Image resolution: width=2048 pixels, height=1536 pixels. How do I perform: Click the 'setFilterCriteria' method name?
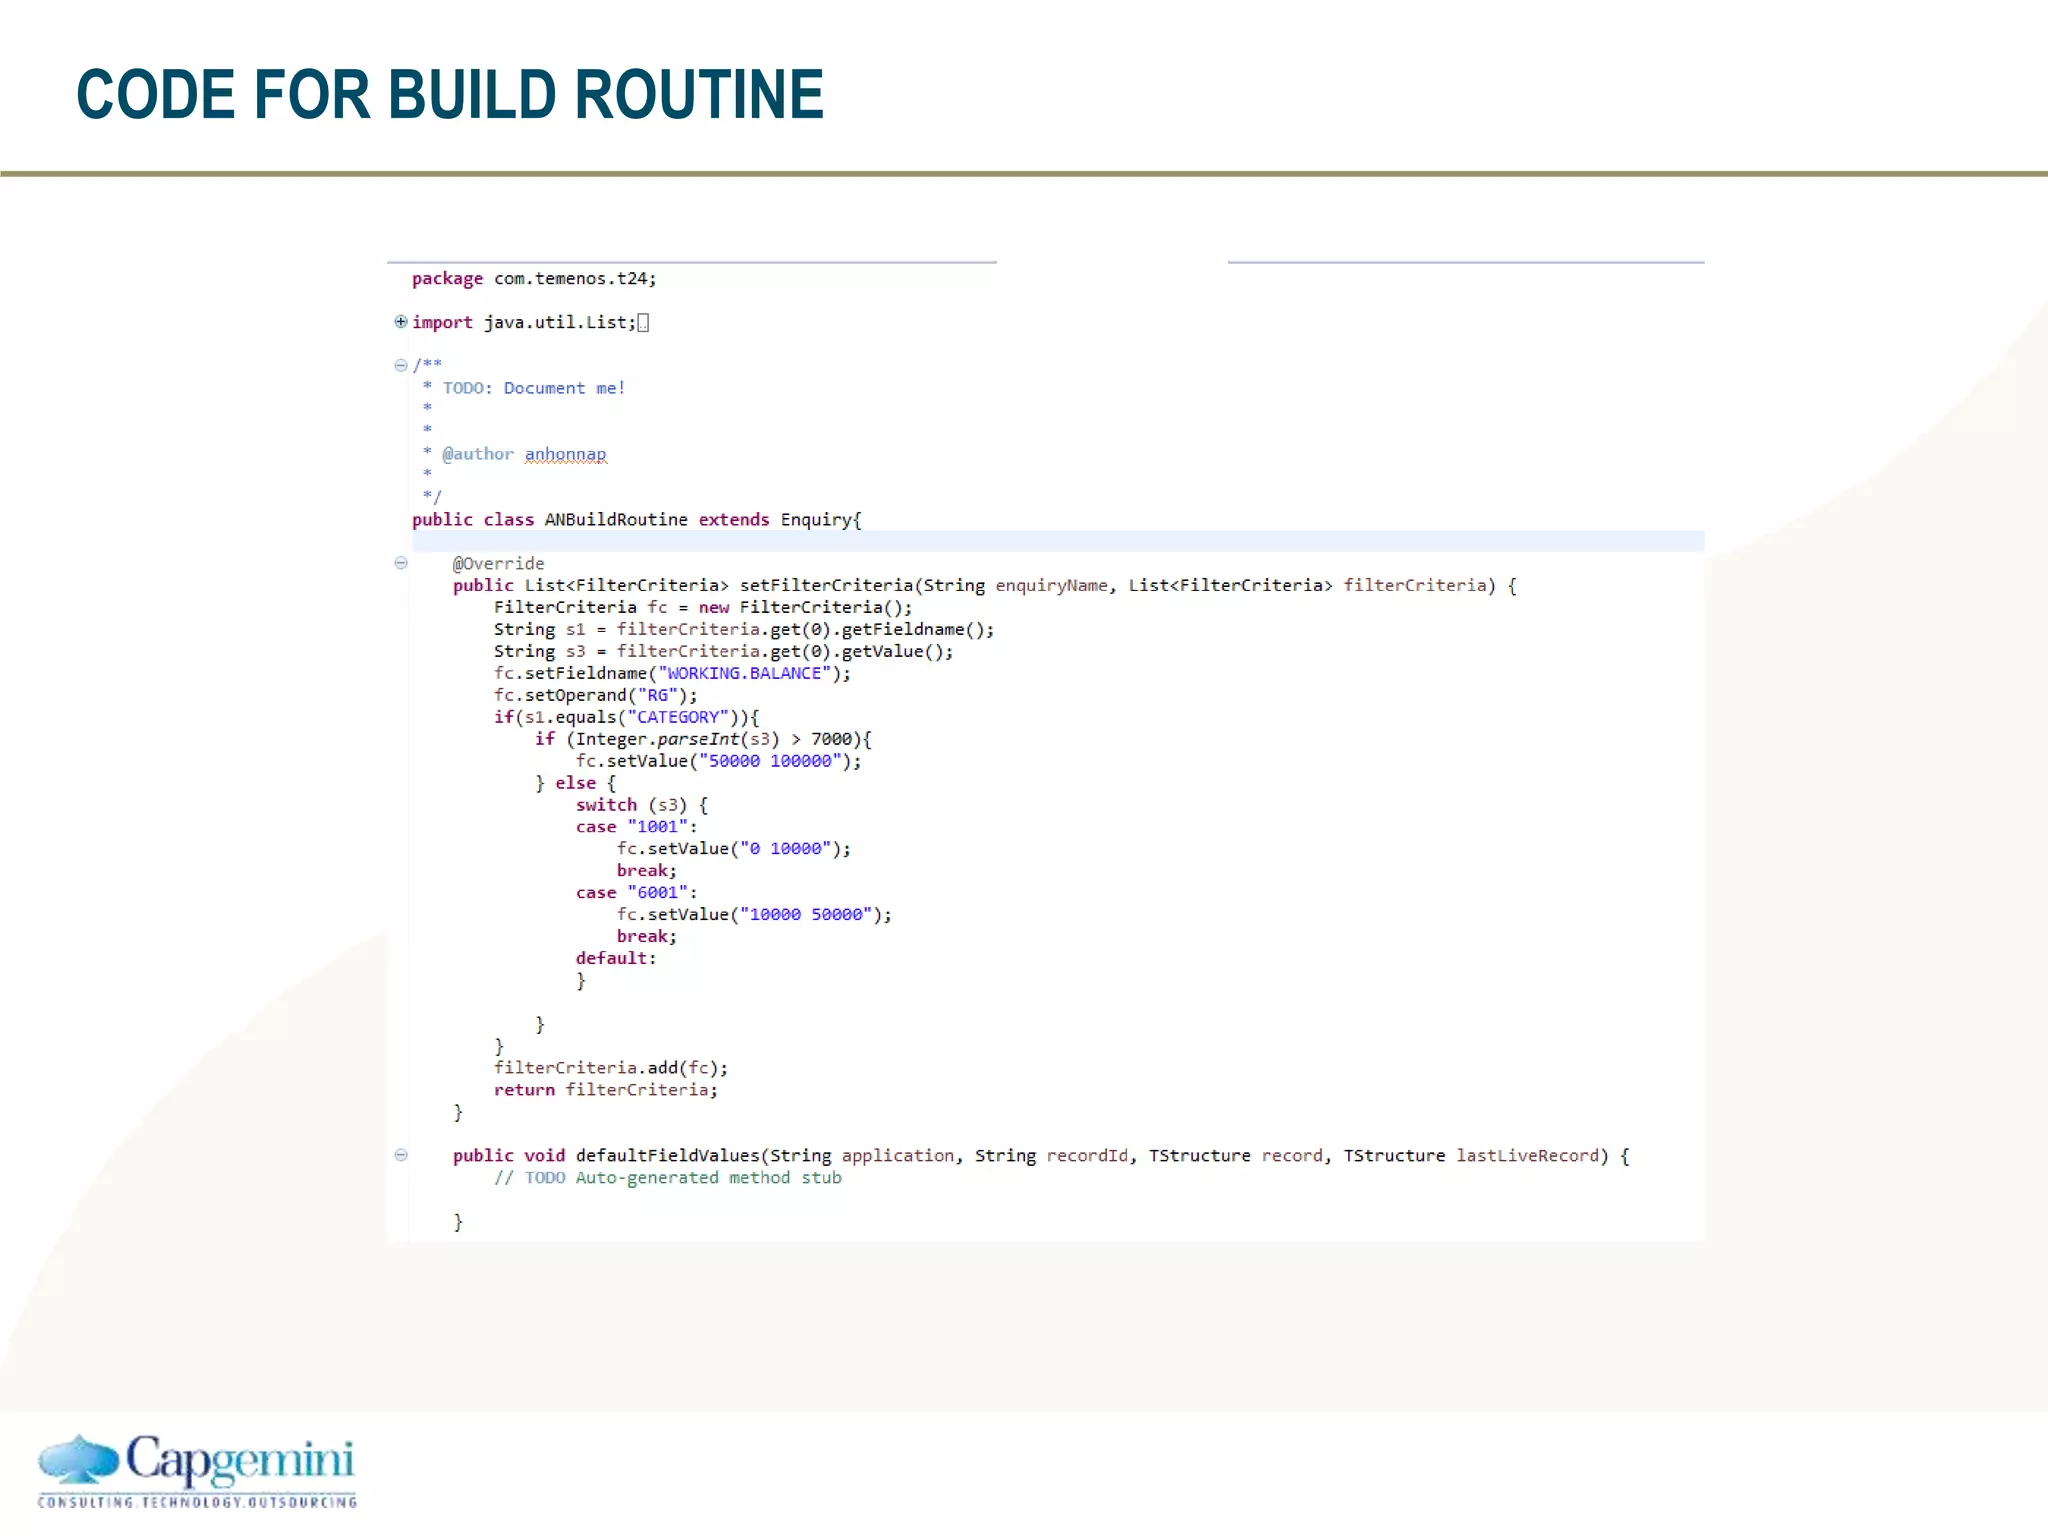(826, 585)
